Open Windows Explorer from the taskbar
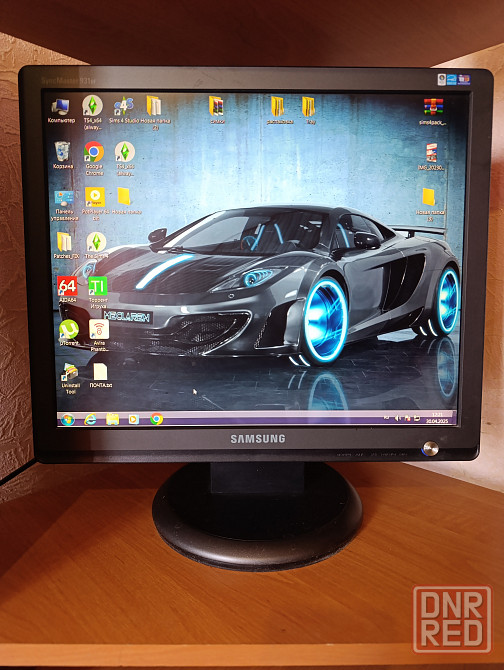This screenshot has width=504, height=670. point(112,419)
